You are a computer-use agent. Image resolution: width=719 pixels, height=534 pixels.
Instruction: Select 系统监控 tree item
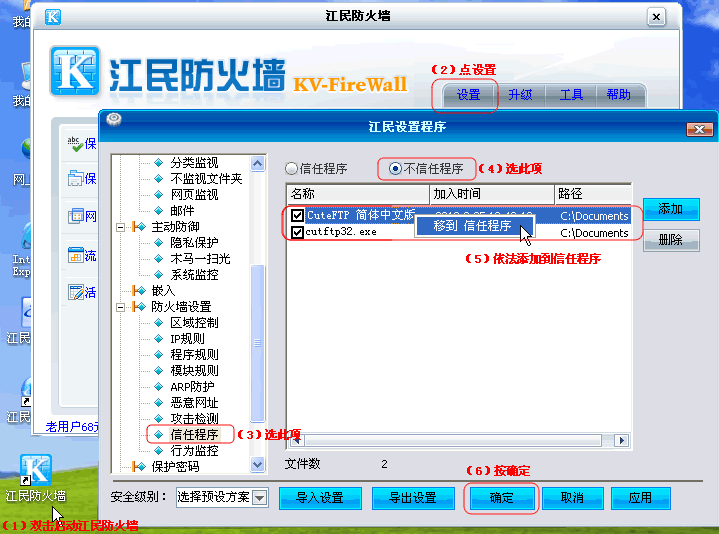tap(194, 275)
